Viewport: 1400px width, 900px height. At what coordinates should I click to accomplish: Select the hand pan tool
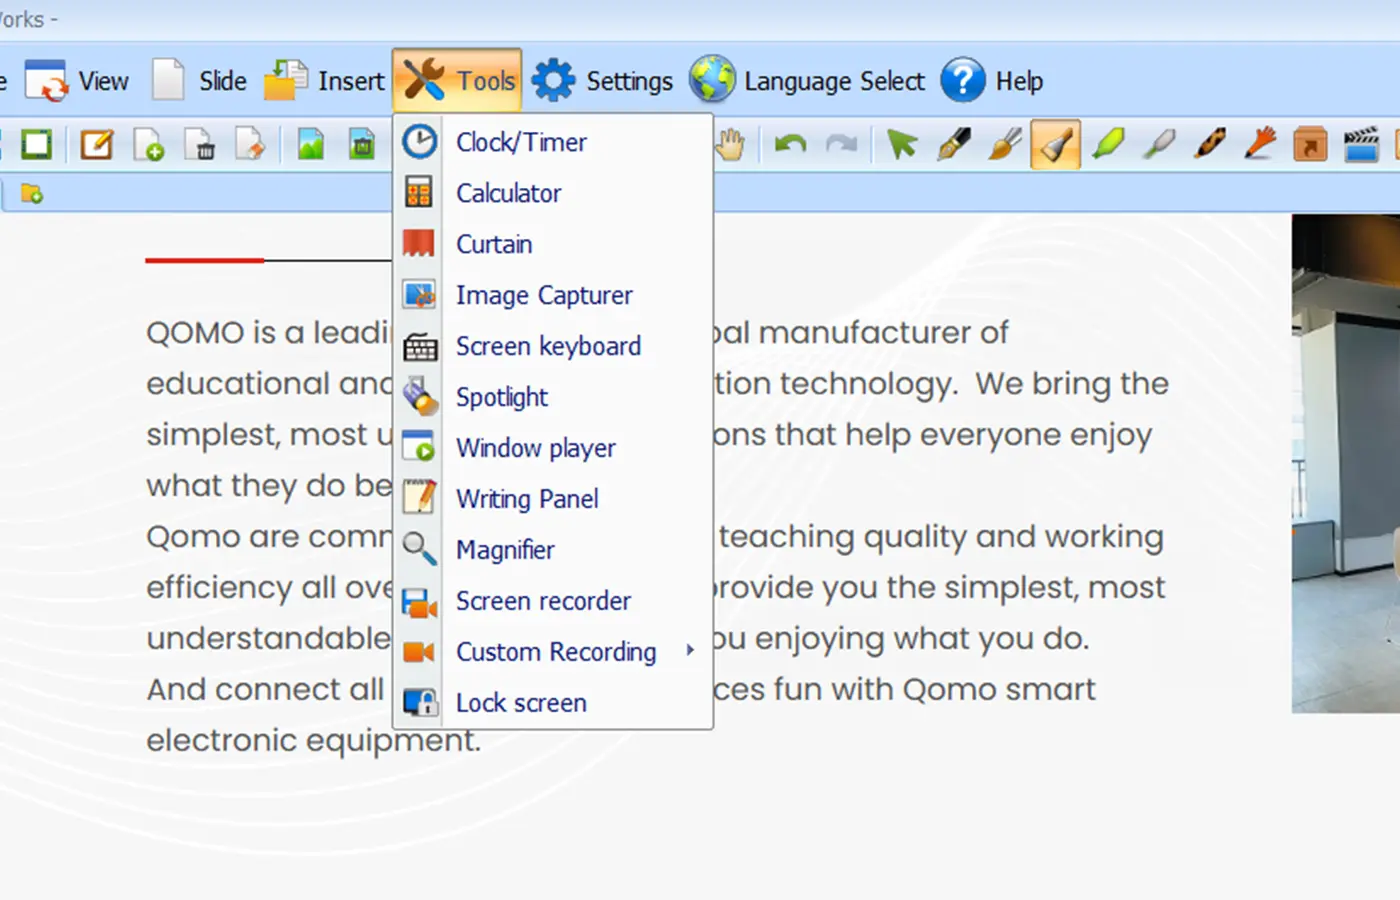(731, 145)
